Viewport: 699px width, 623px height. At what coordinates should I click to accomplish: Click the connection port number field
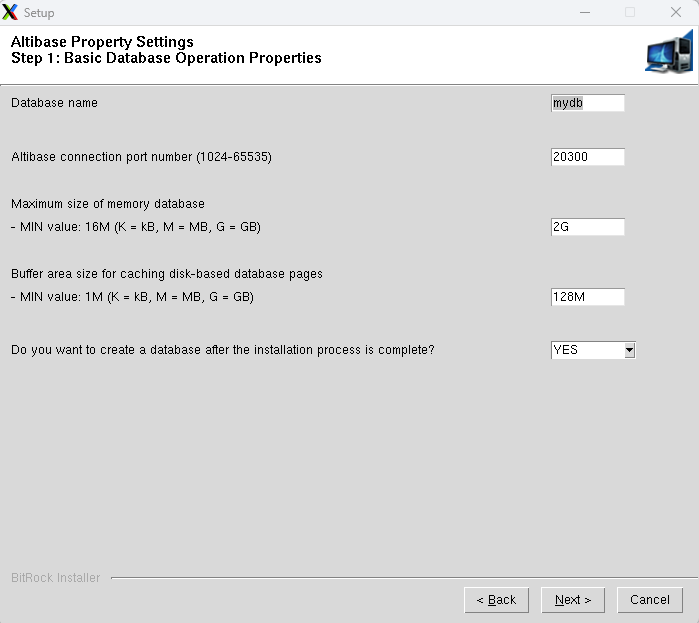click(x=587, y=157)
